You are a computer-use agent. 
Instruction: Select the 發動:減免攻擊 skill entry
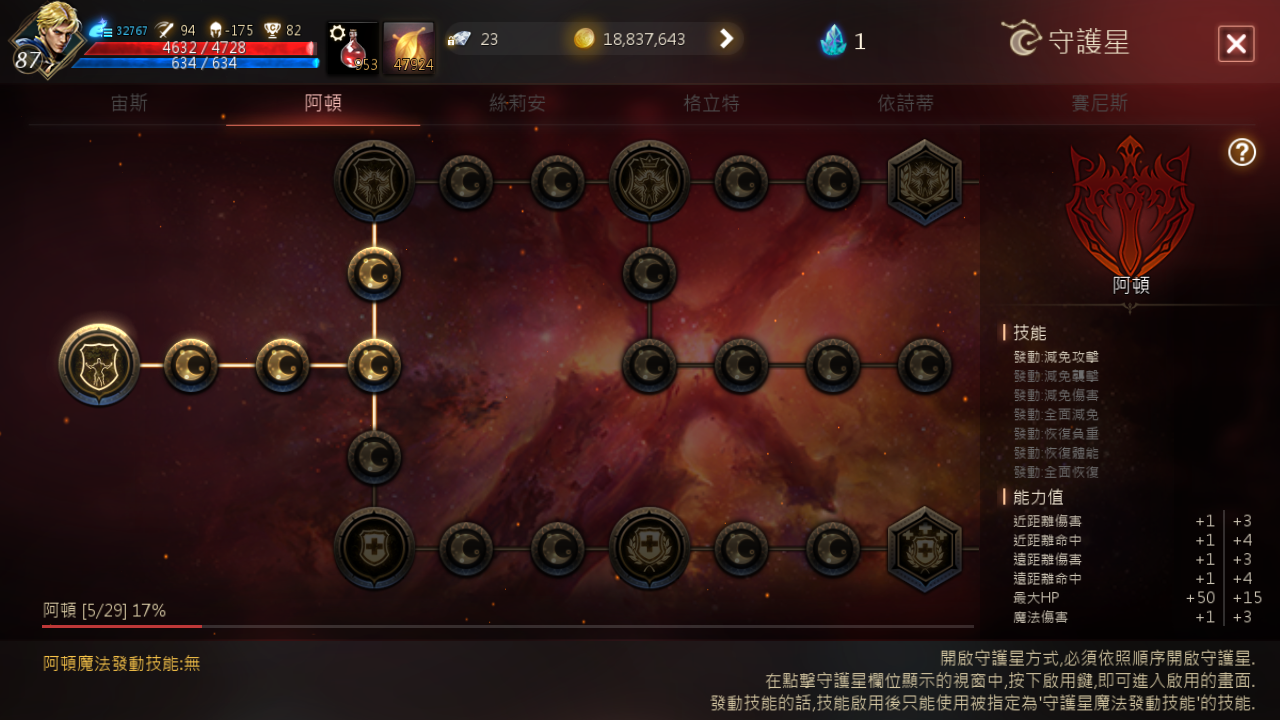point(1056,357)
